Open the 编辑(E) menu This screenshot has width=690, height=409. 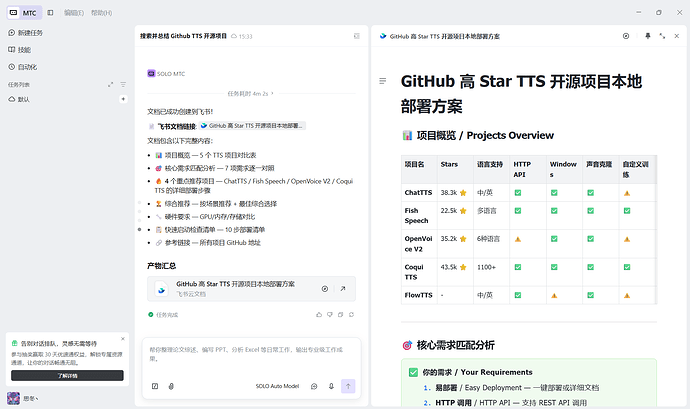click(74, 13)
